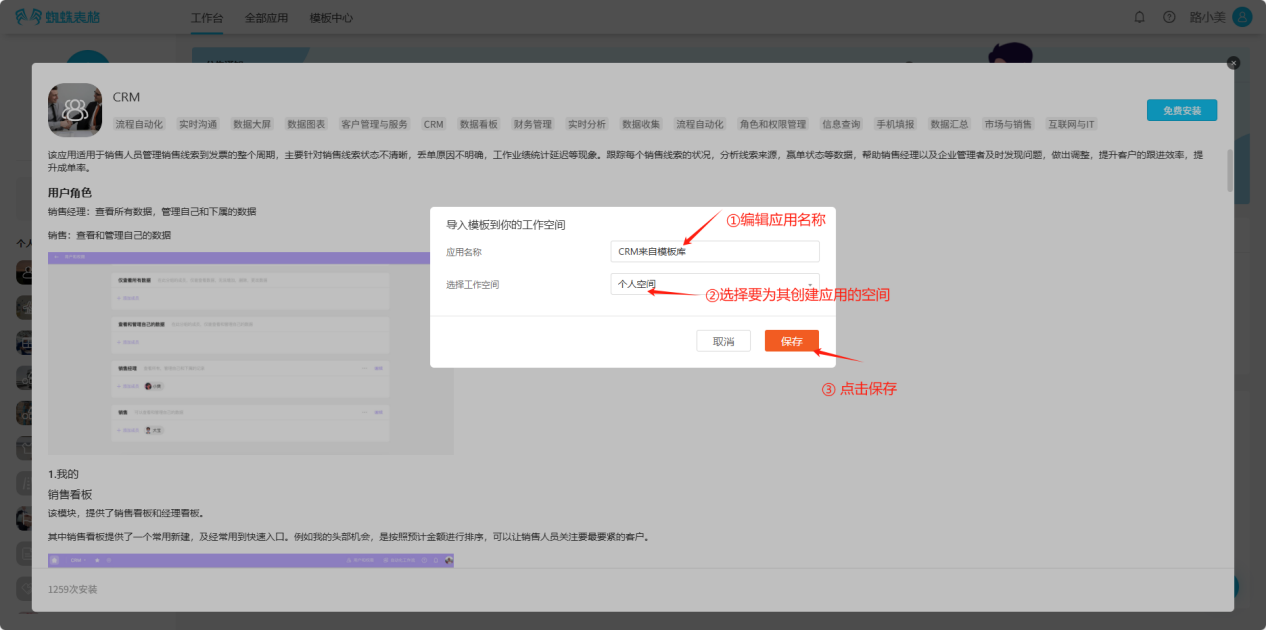Click the 角色和权限管理 tag

772,124
